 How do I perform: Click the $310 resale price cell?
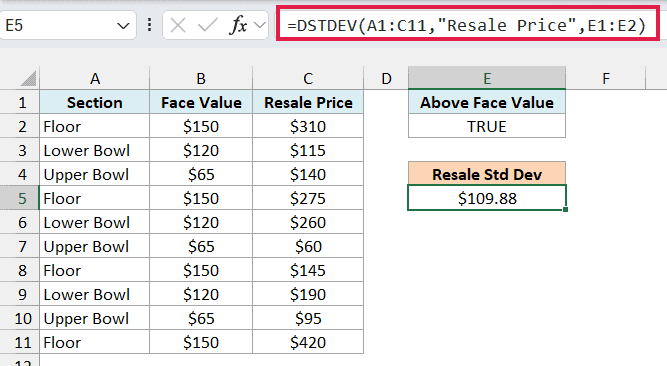tap(308, 126)
